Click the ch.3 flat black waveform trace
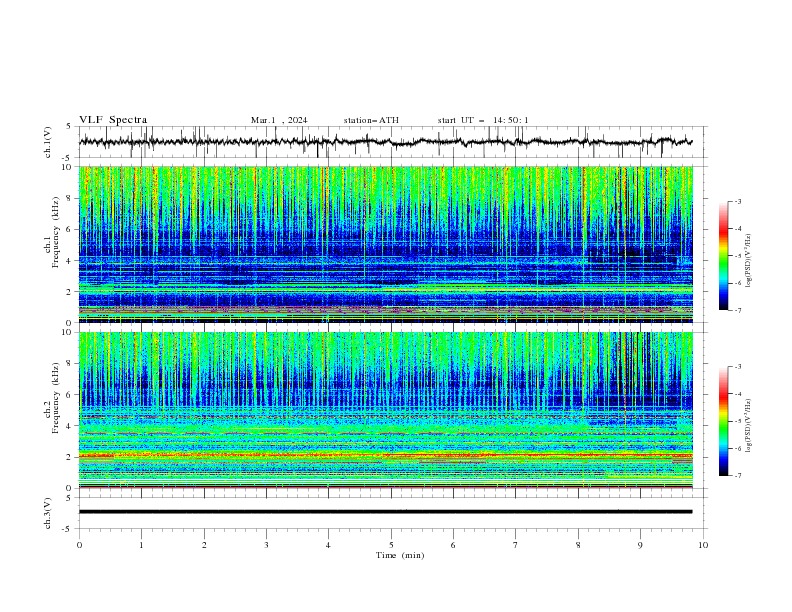This screenshot has width=792, height=612. pos(385,512)
